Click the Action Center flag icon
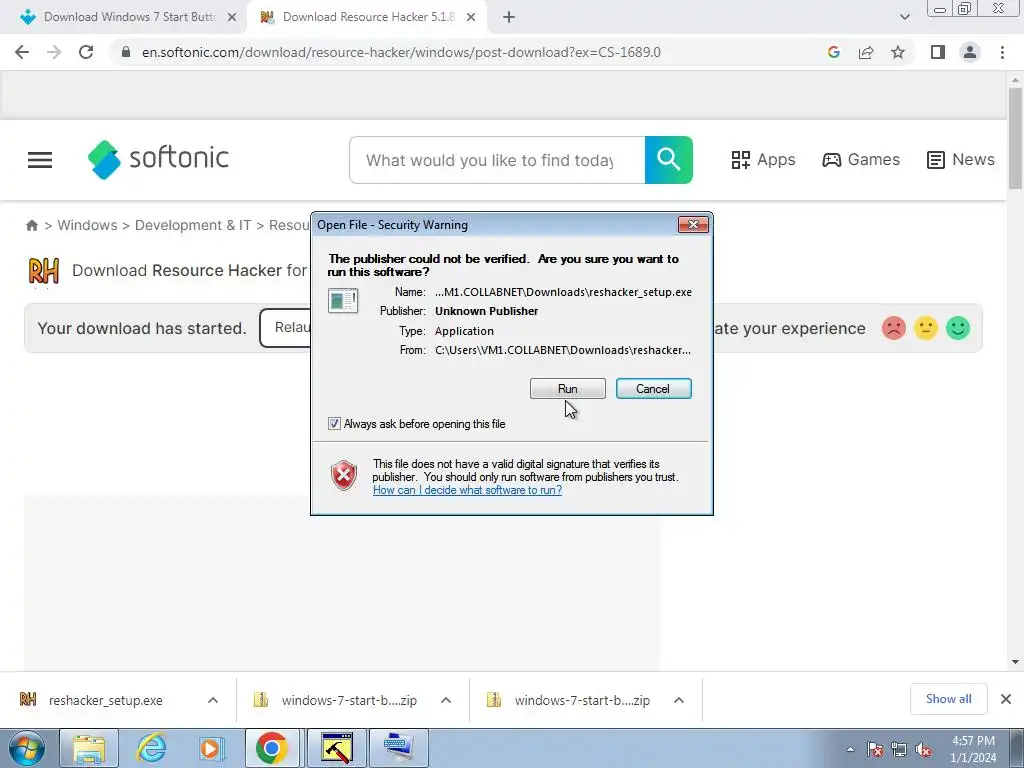This screenshot has height=768, width=1024. [875, 750]
